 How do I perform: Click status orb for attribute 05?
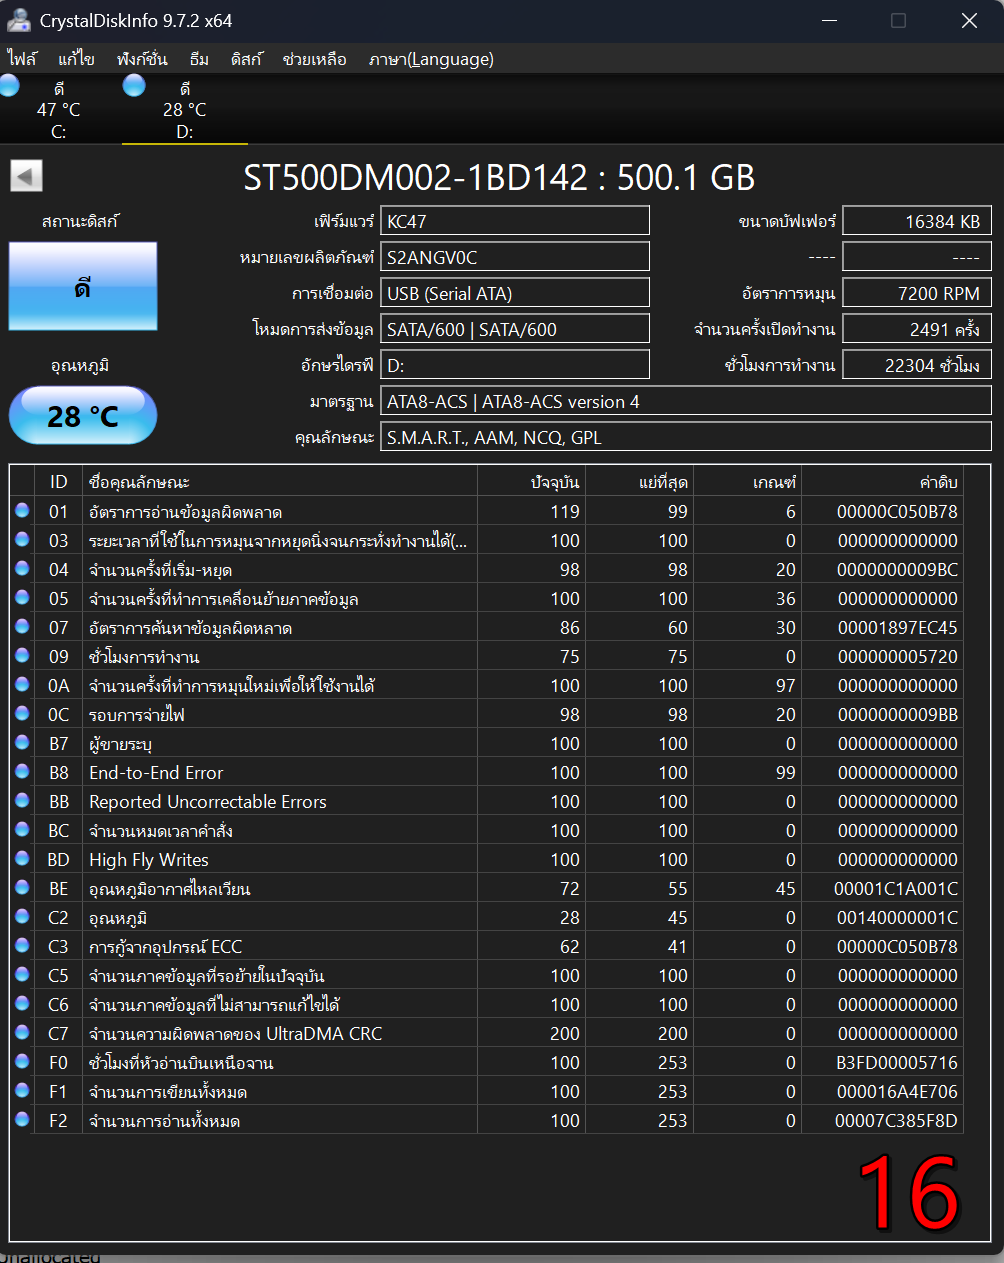(x=22, y=598)
